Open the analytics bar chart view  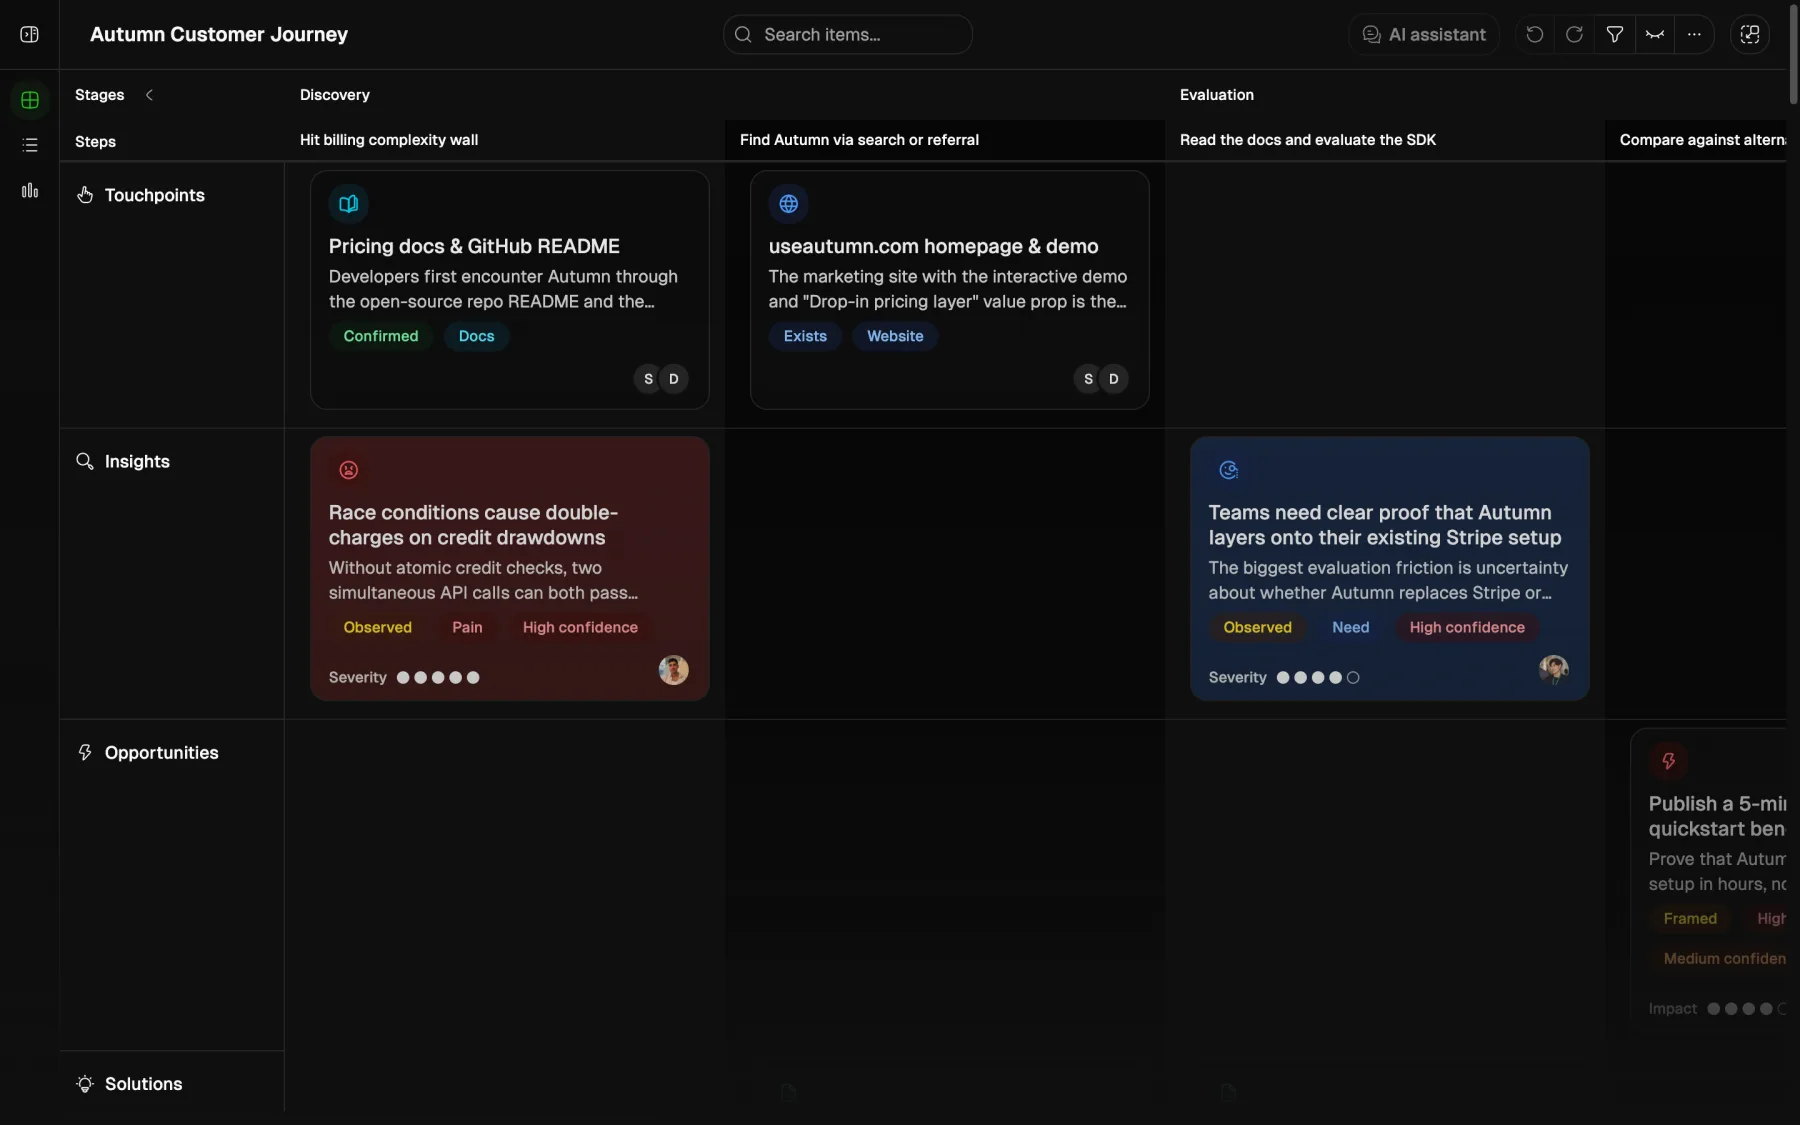point(30,190)
